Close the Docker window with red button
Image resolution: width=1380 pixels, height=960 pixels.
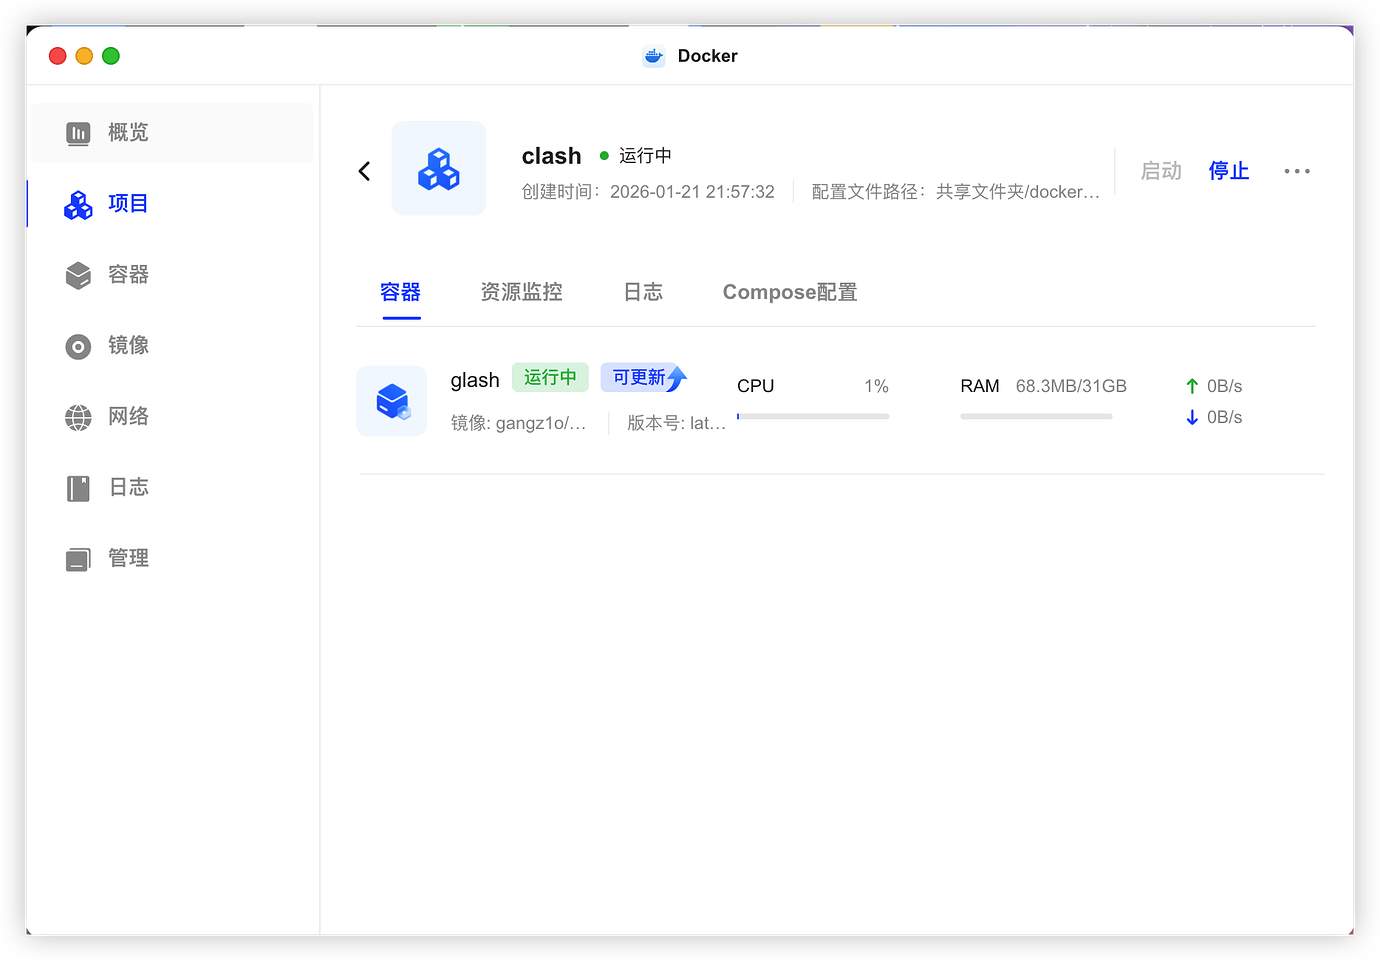pos(58,56)
